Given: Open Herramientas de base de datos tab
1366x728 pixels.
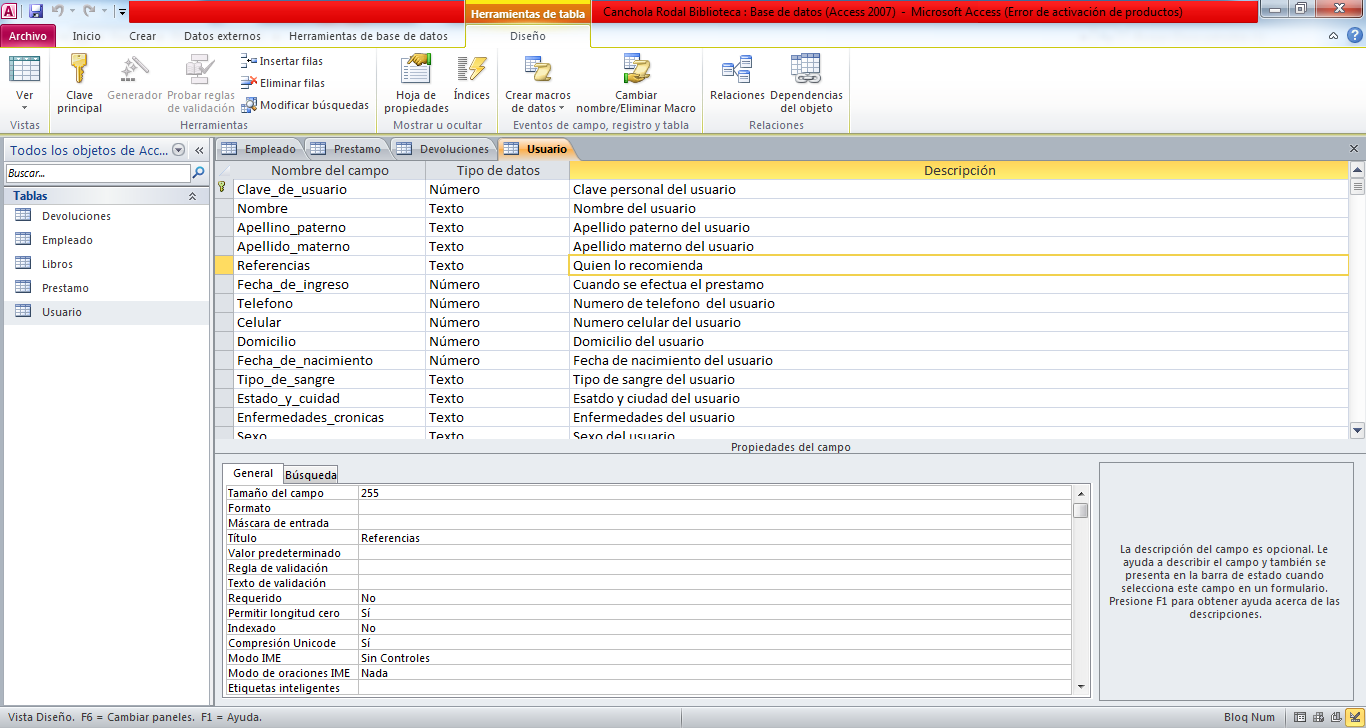Looking at the screenshot, I should pos(369,36).
